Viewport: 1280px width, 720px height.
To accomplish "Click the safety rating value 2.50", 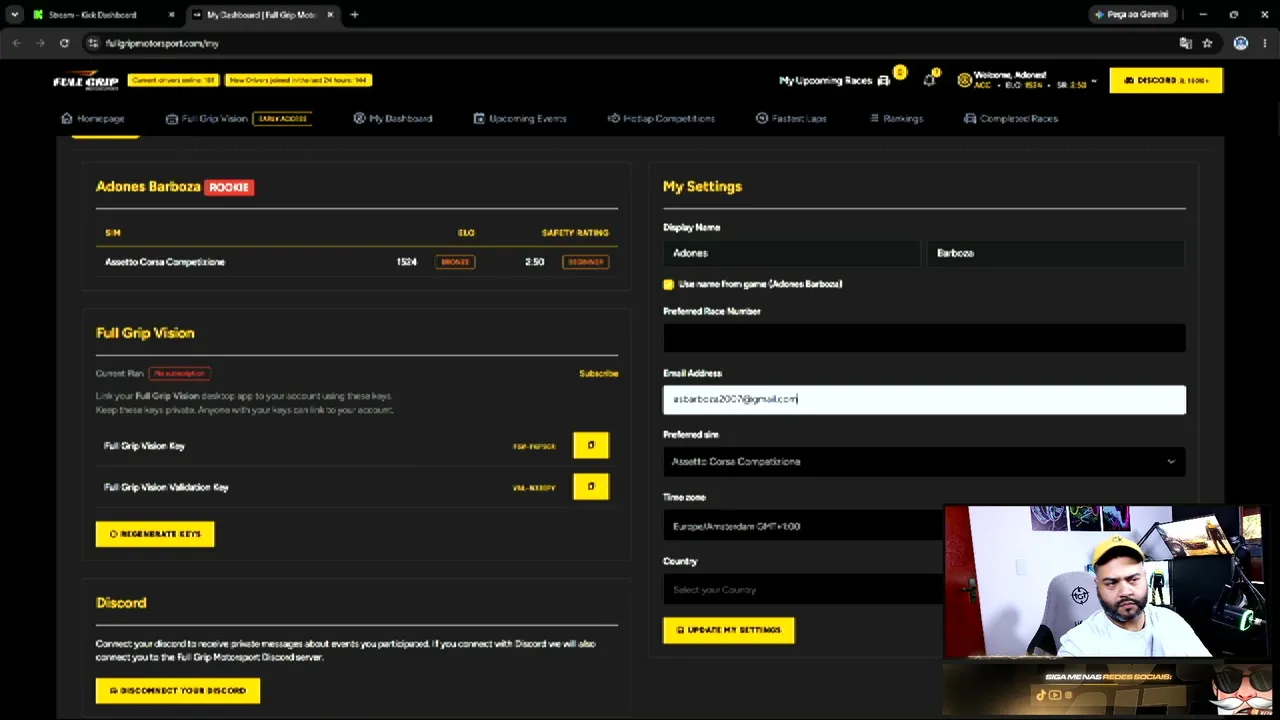I will 535,262.
